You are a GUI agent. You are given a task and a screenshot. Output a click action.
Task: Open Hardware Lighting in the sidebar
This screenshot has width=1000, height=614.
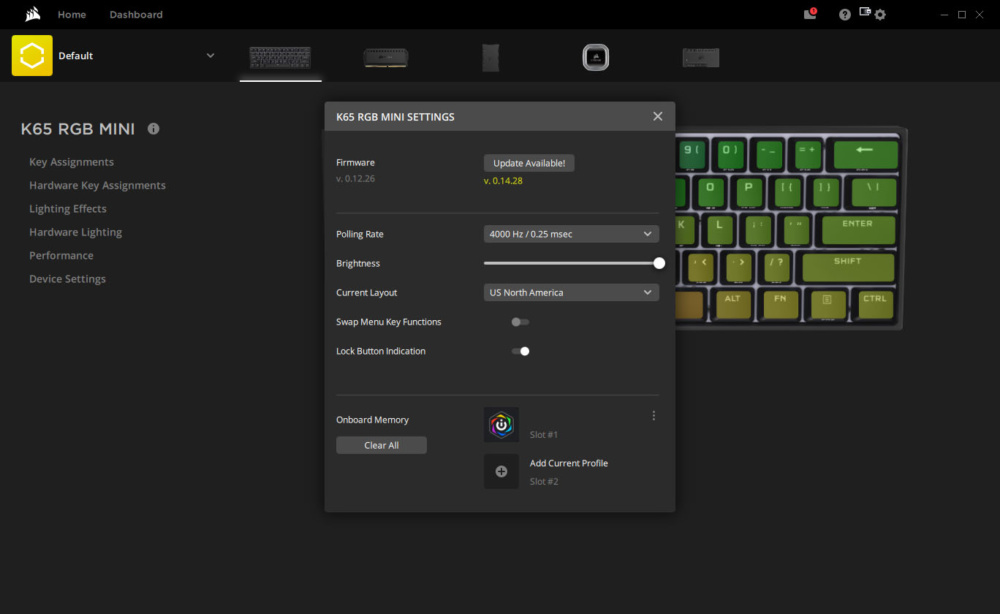click(x=75, y=232)
